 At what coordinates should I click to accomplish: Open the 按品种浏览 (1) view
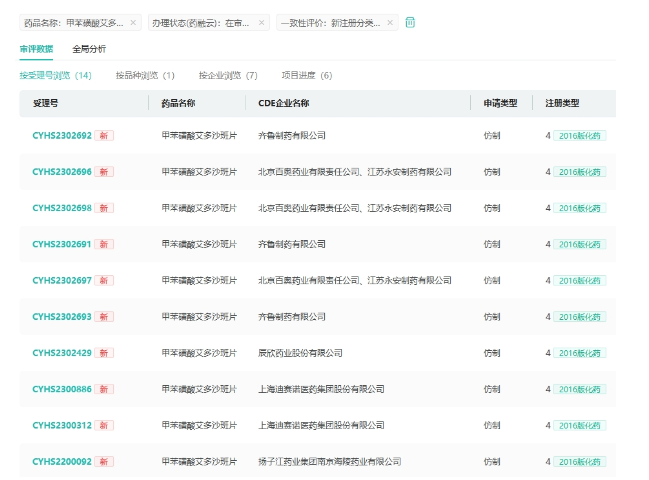pyautogui.click(x=145, y=75)
